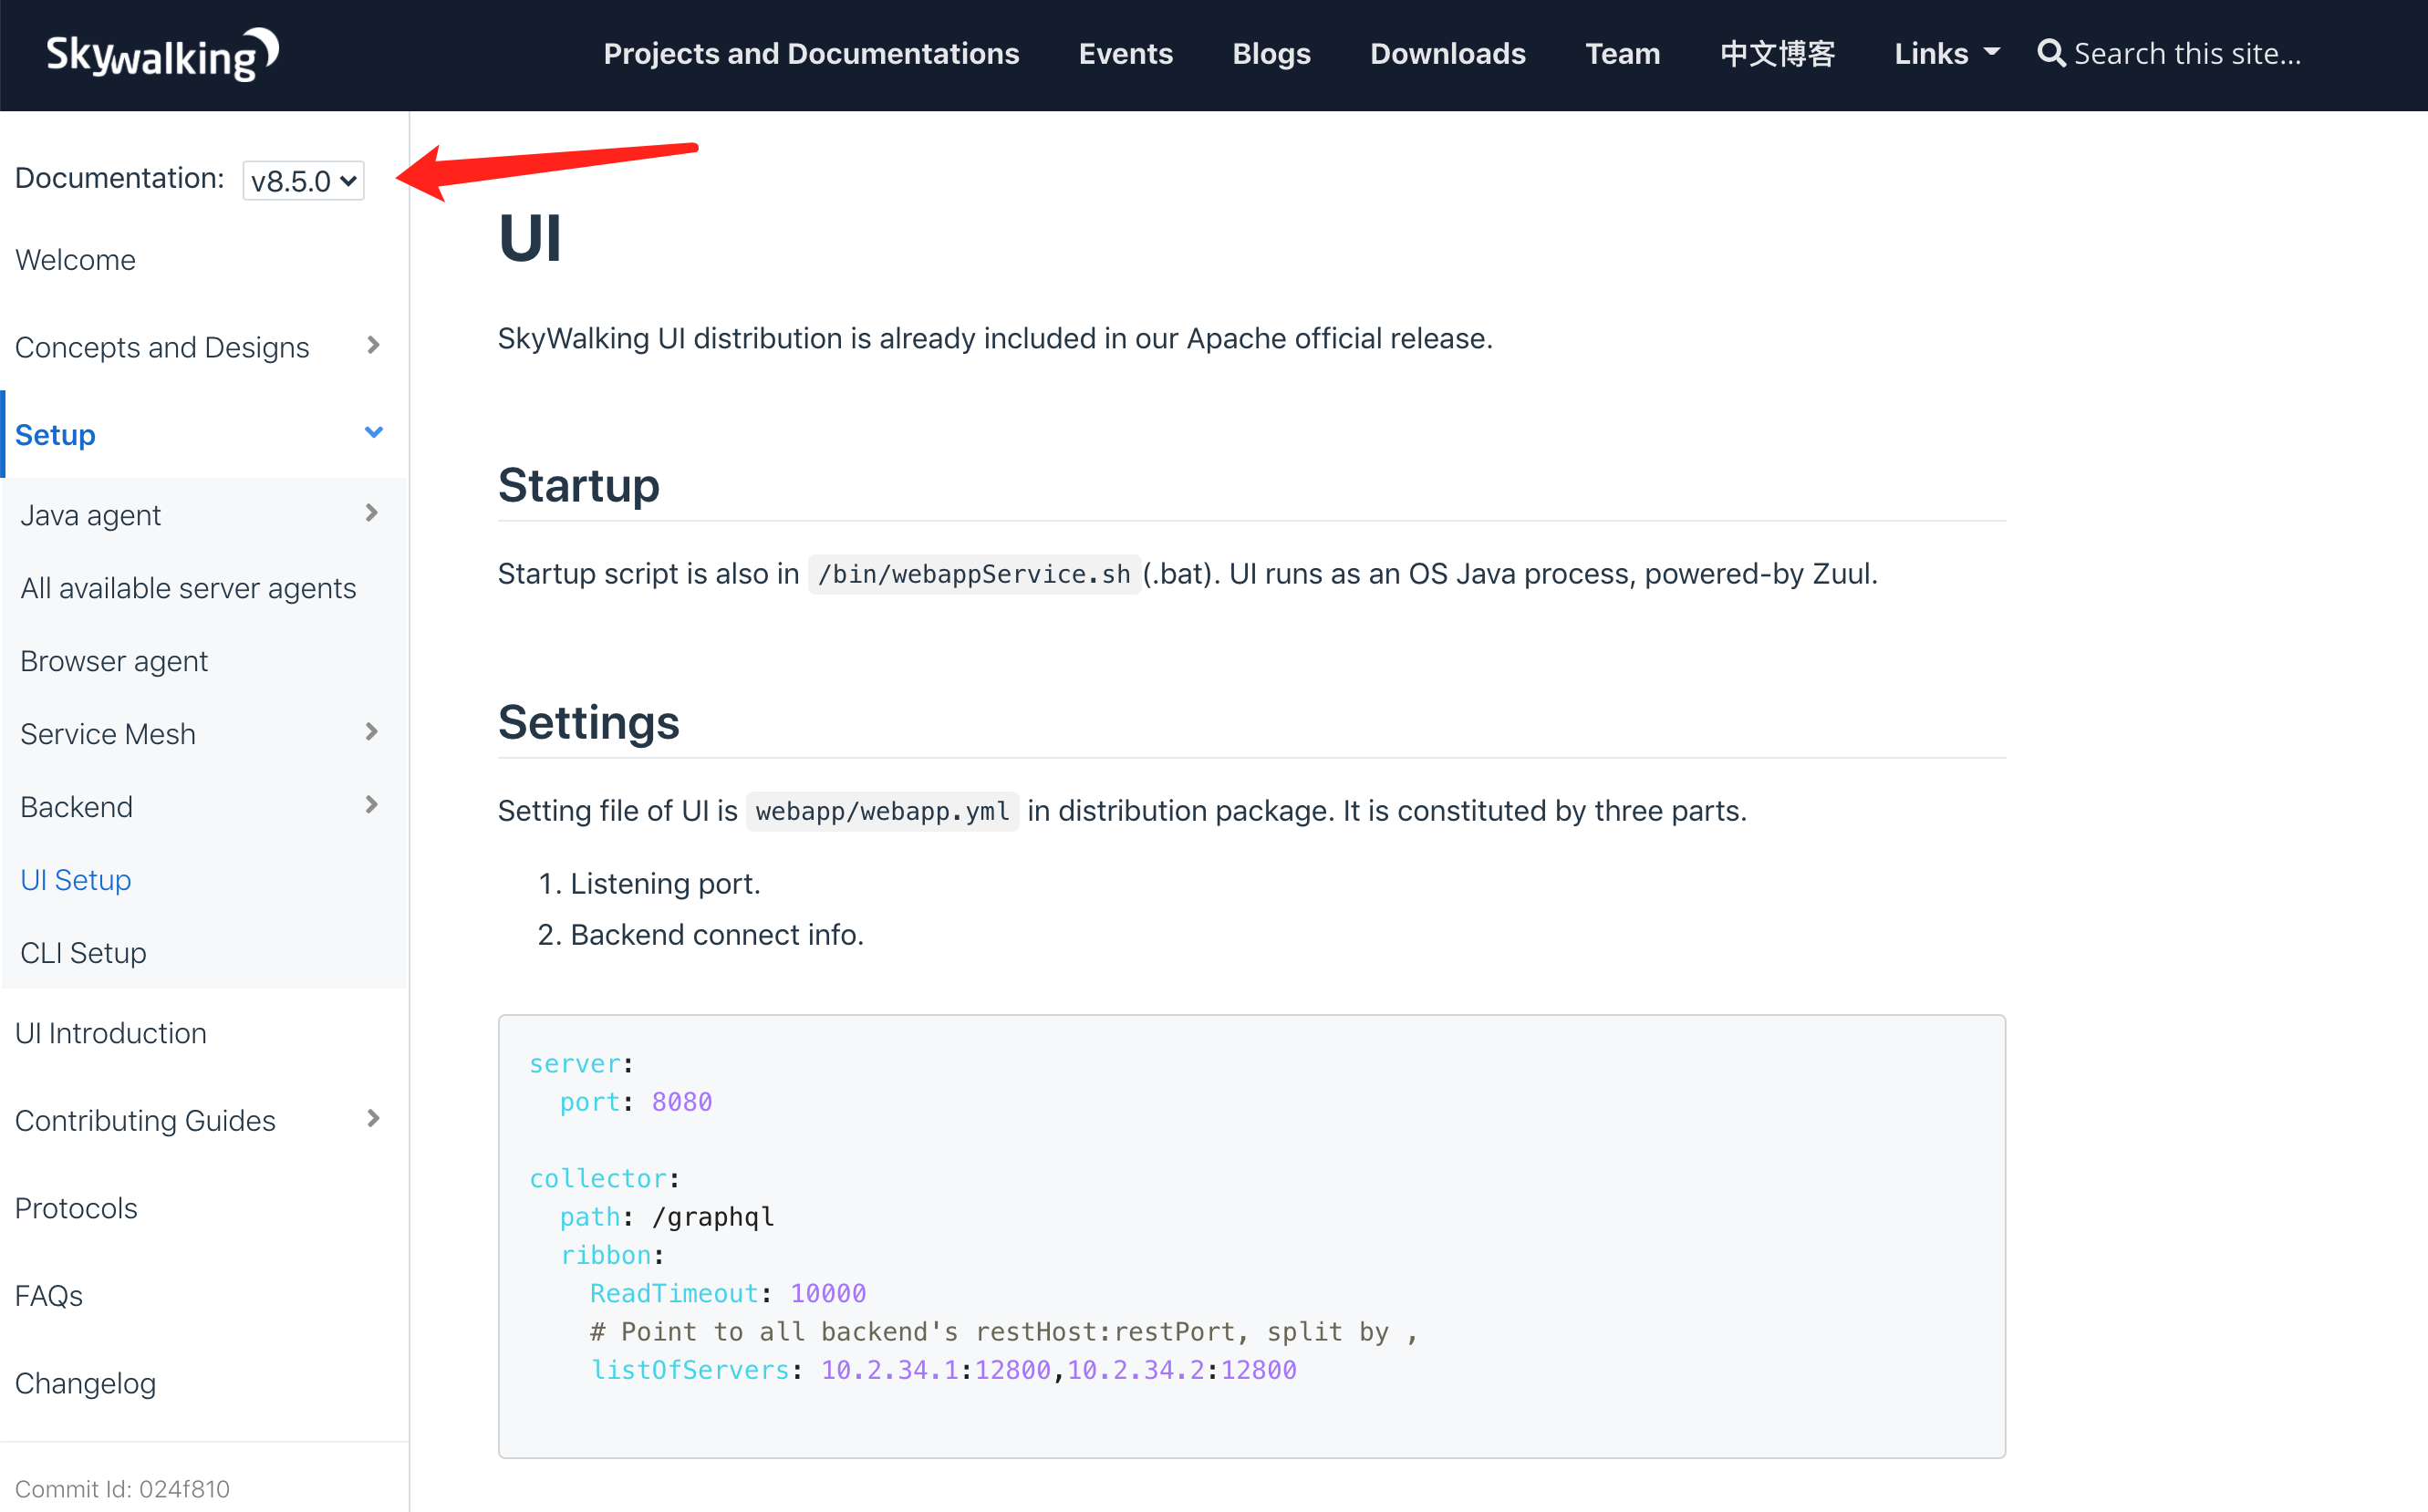Open the Browser agent page

(114, 661)
